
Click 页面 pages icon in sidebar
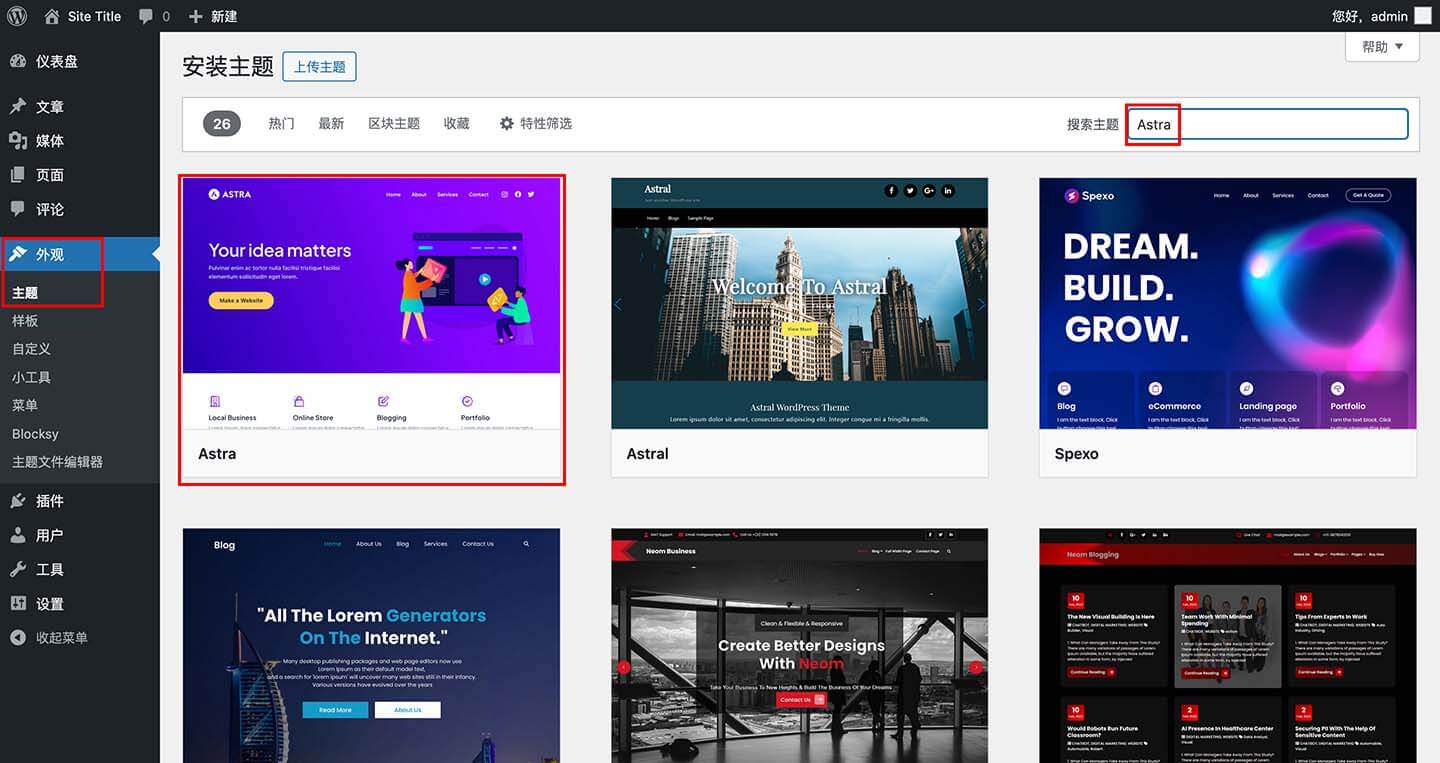(x=18, y=175)
